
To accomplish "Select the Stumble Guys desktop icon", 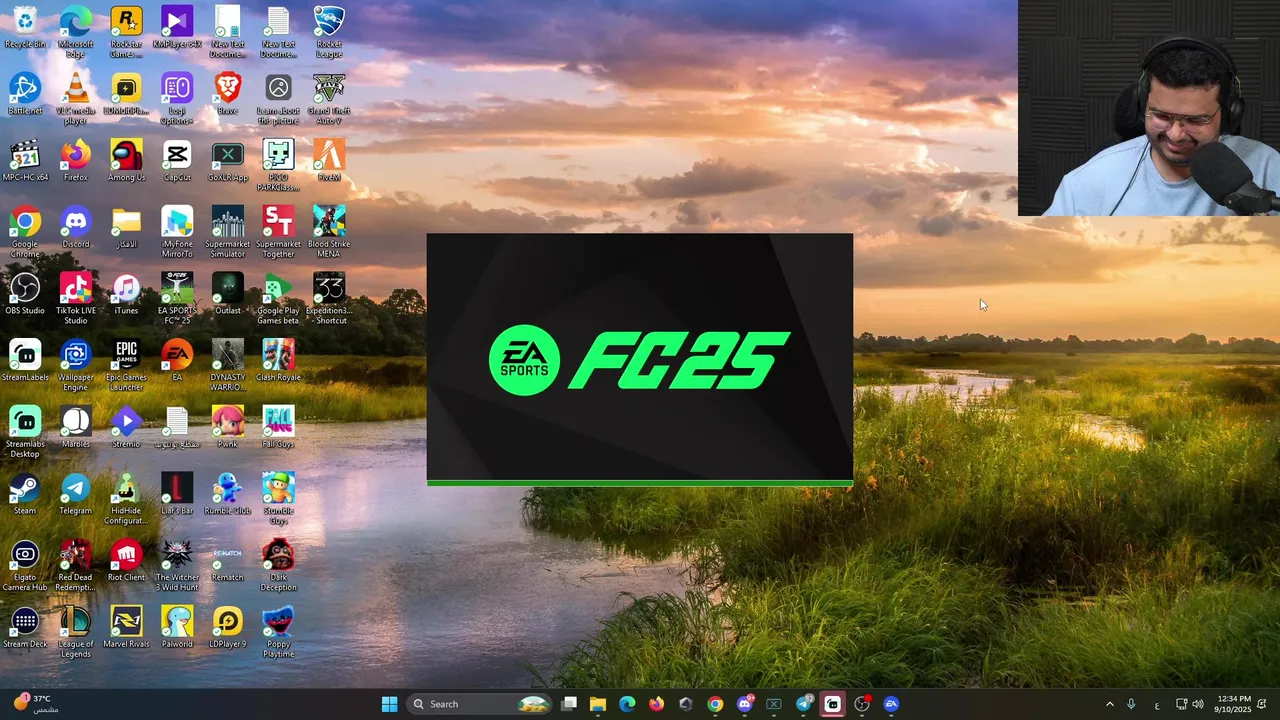I will pyautogui.click(x=278, y=498).
